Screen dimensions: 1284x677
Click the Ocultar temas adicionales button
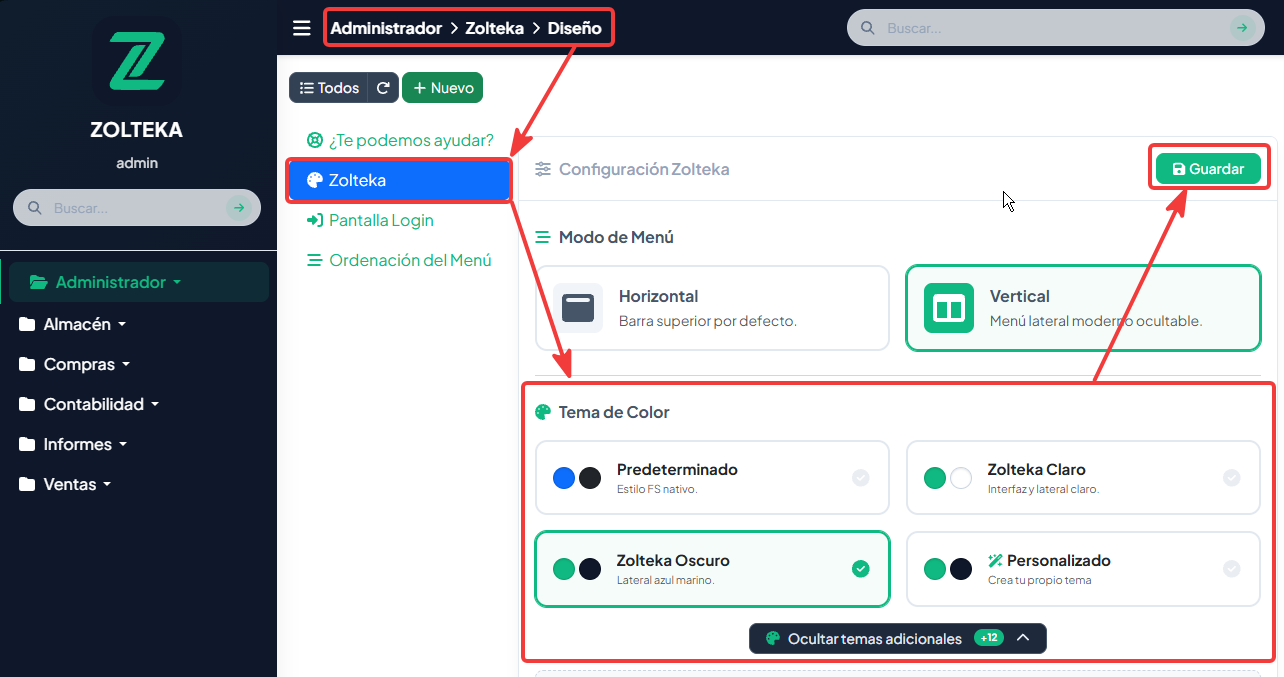point(898,638)
